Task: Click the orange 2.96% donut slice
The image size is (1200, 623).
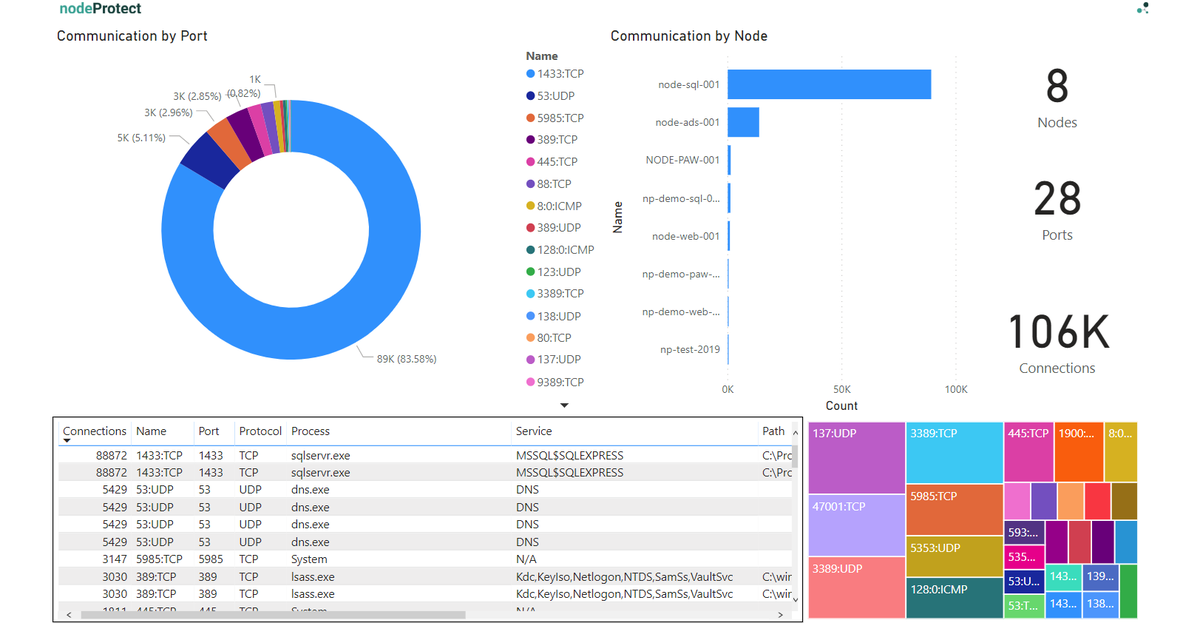Action: (x=229, y=140)
